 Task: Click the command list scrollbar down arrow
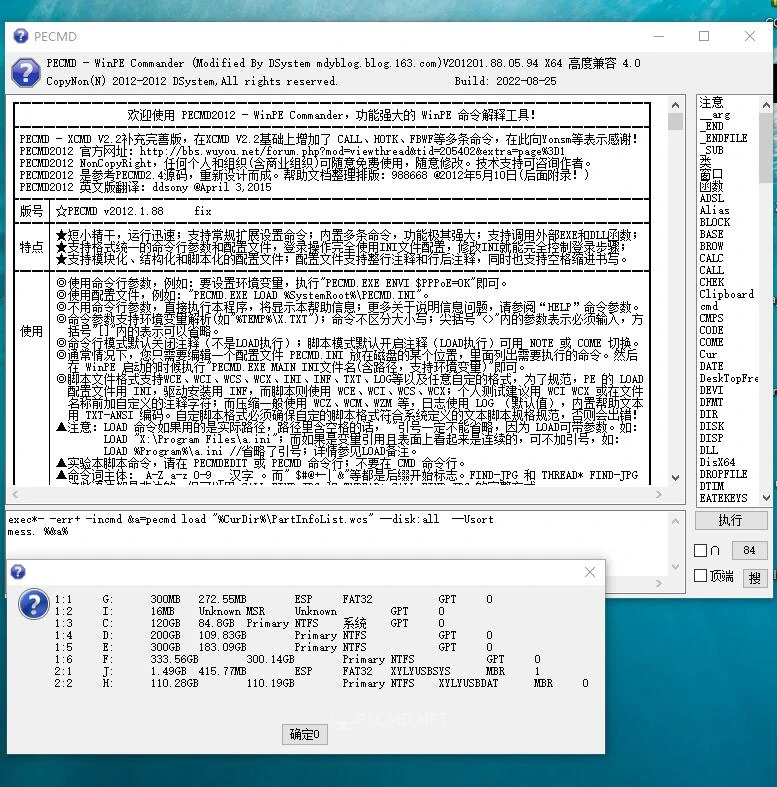(x=766, y=497)
